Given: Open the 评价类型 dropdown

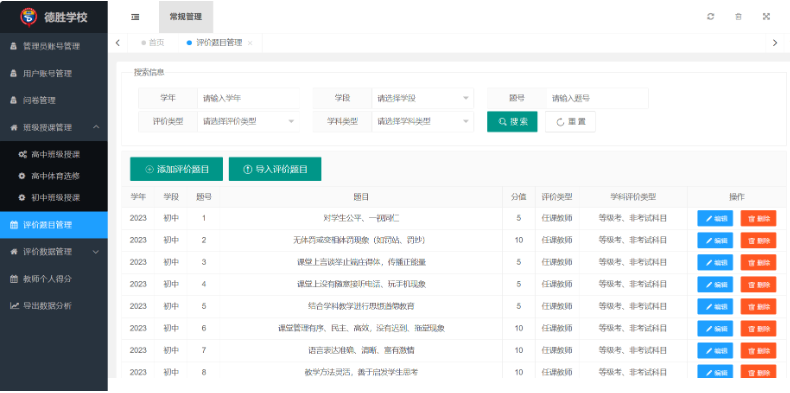Looking at the screenshot, I should [248, 121].
